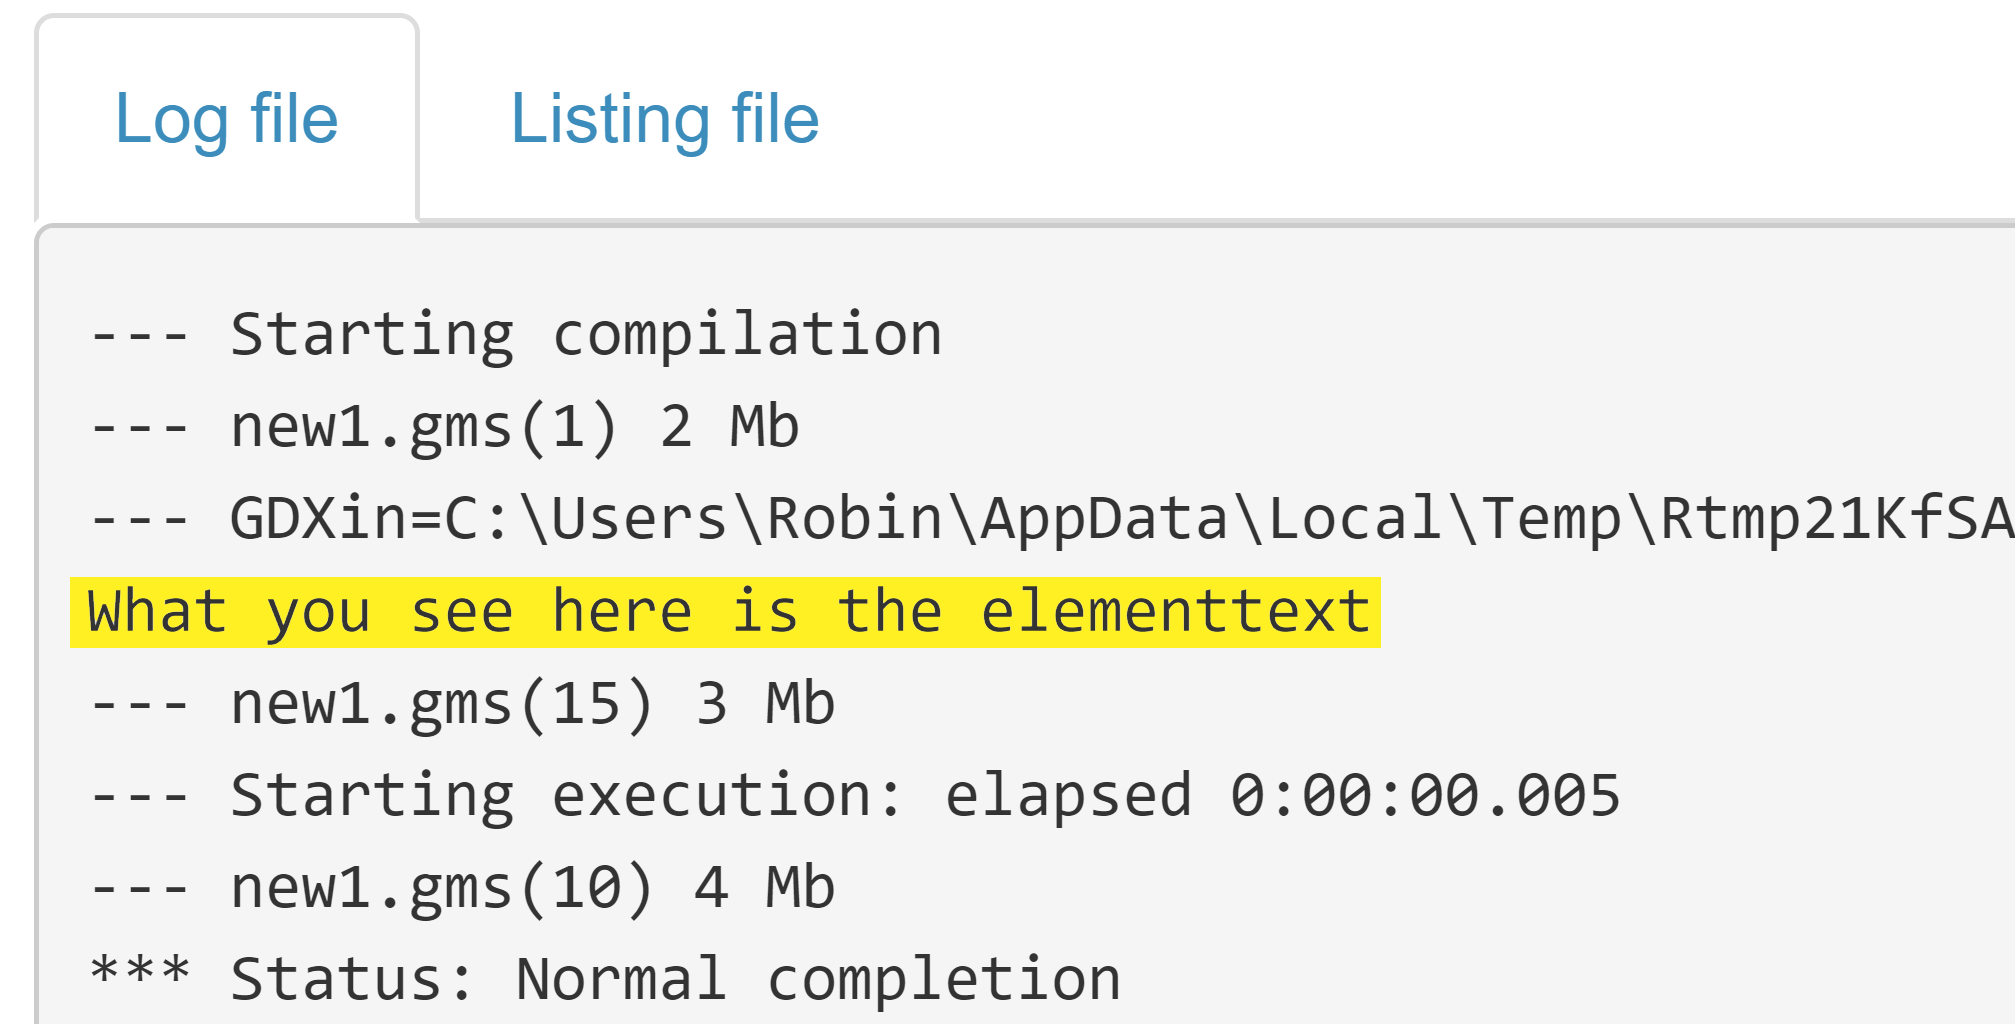Click the word "elementtext" in highlighted line
The width and height of the screenshot is (2015, 1024).
coord(1175,612)
